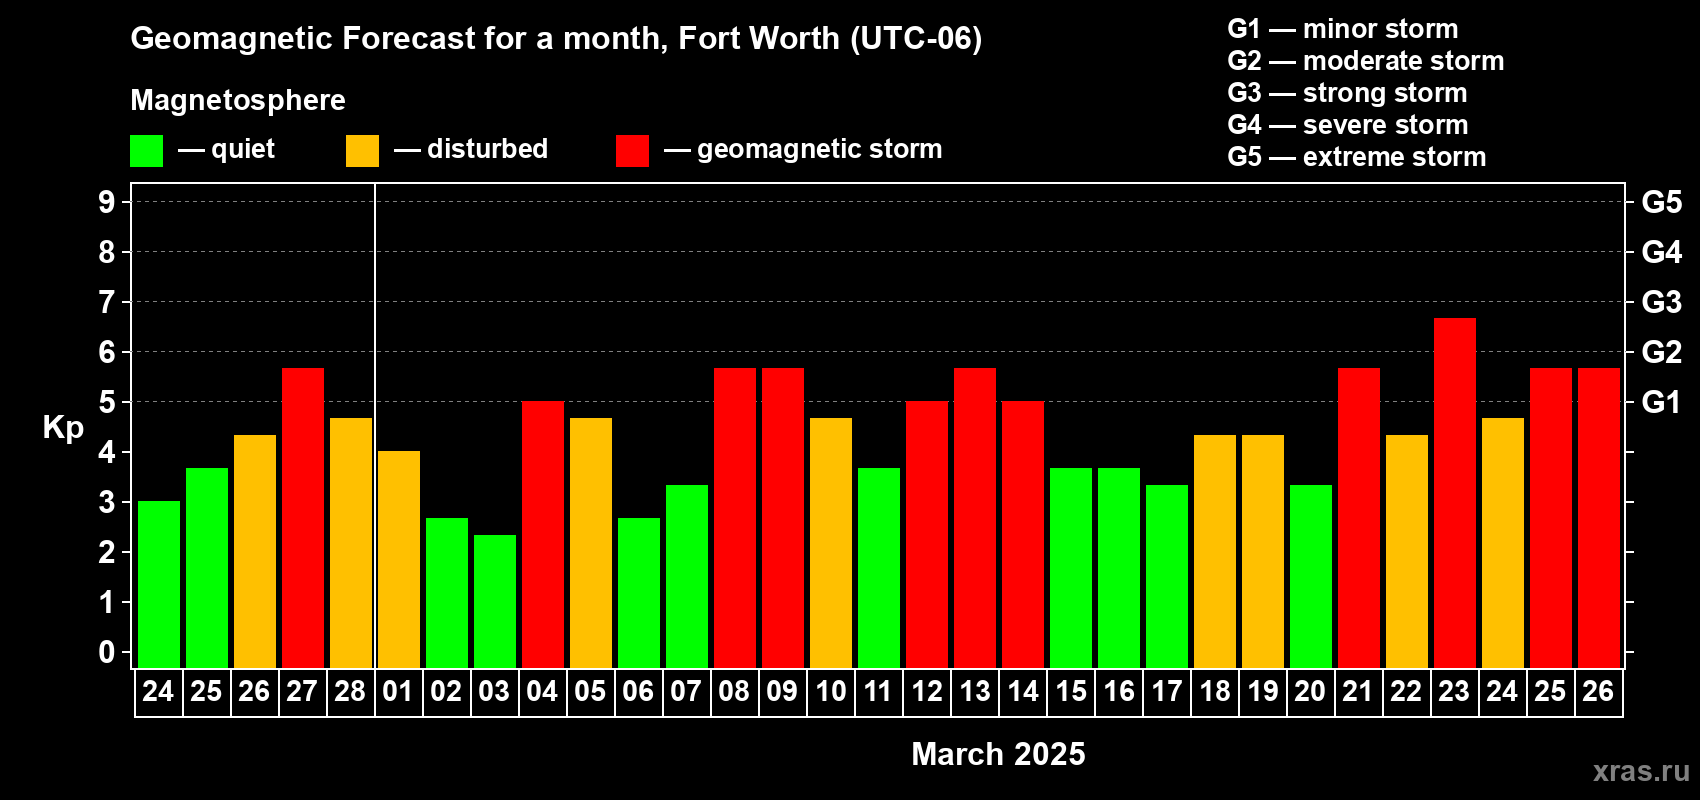Click the red geomagnetic storm legend swatch
The height and width of the screenshot is (800, 1700).
click(x=632, y=151)
